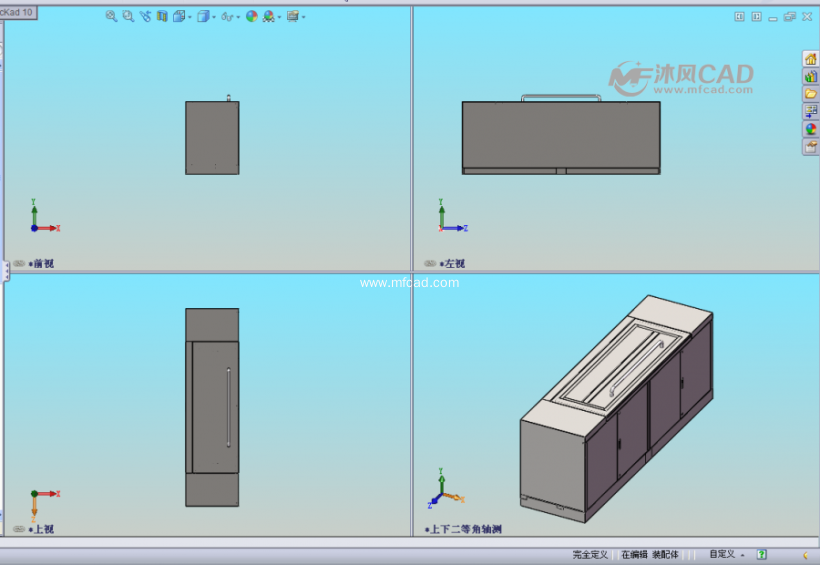Click the 左视 view label

pyautogui.click(x=454, y=264)
